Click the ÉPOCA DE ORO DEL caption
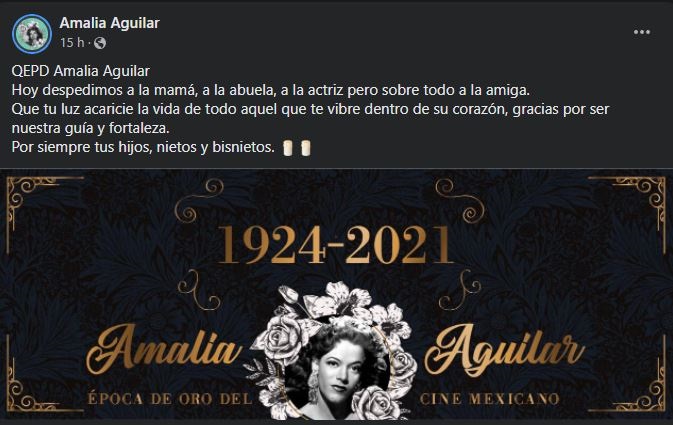The height and width of the screenshot is (425, 673). pos(170,398)
